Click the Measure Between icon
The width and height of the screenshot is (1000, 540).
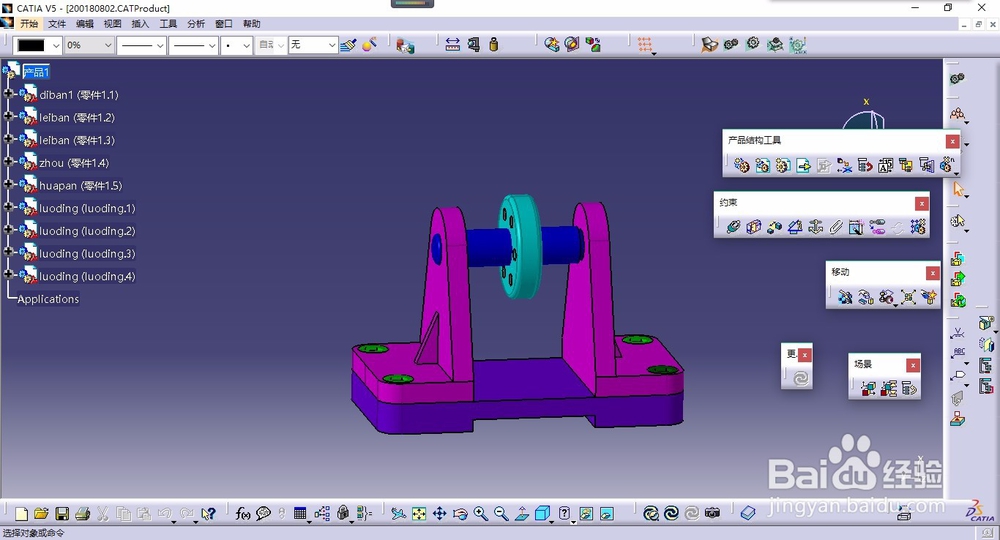click(x=452, y=45)
